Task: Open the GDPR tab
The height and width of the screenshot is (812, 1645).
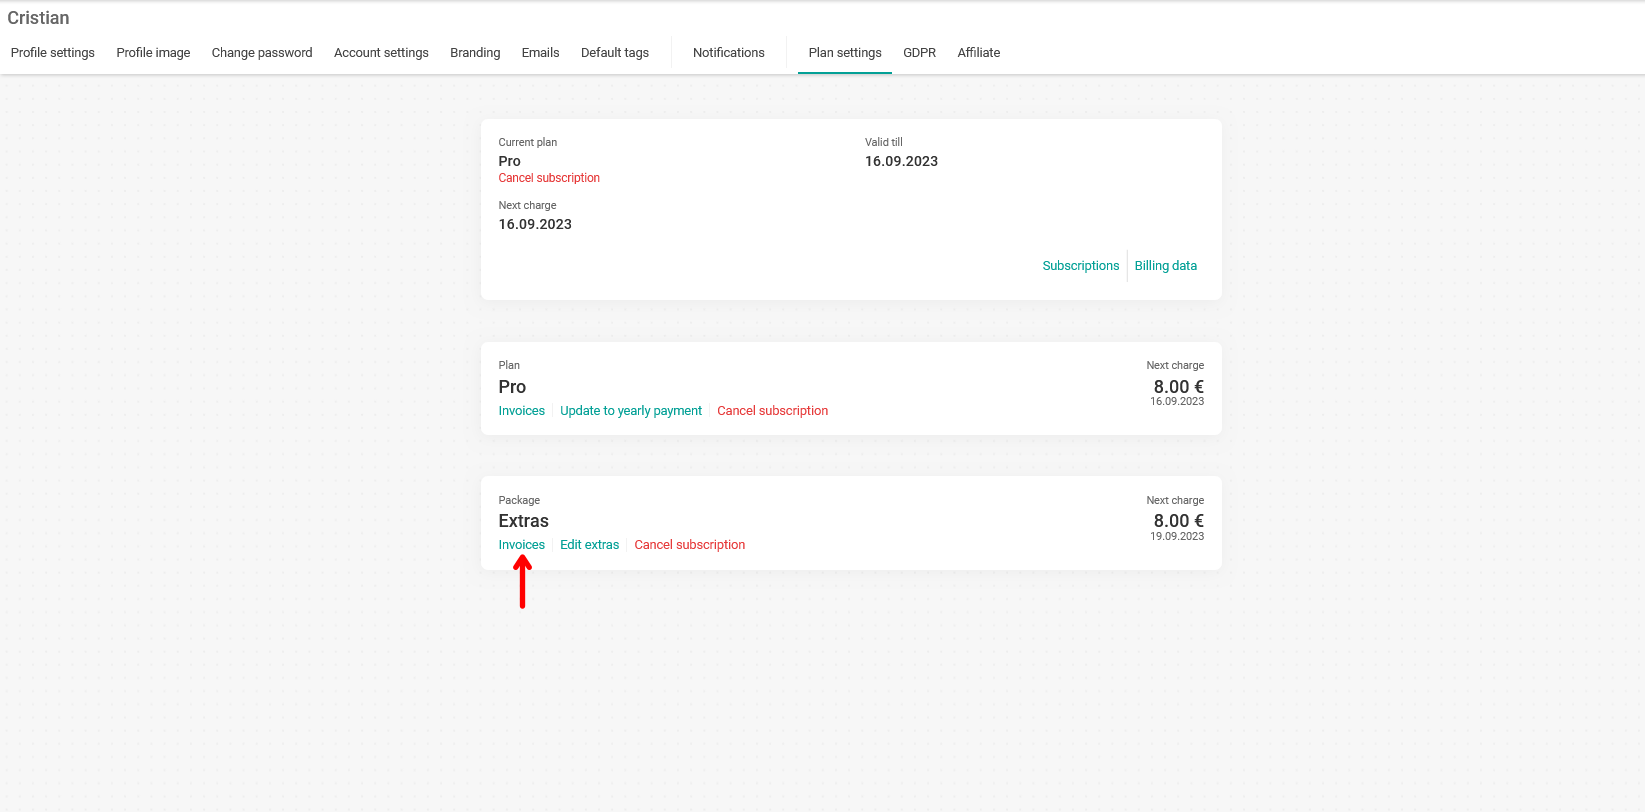Action: (x=919, y=53)
